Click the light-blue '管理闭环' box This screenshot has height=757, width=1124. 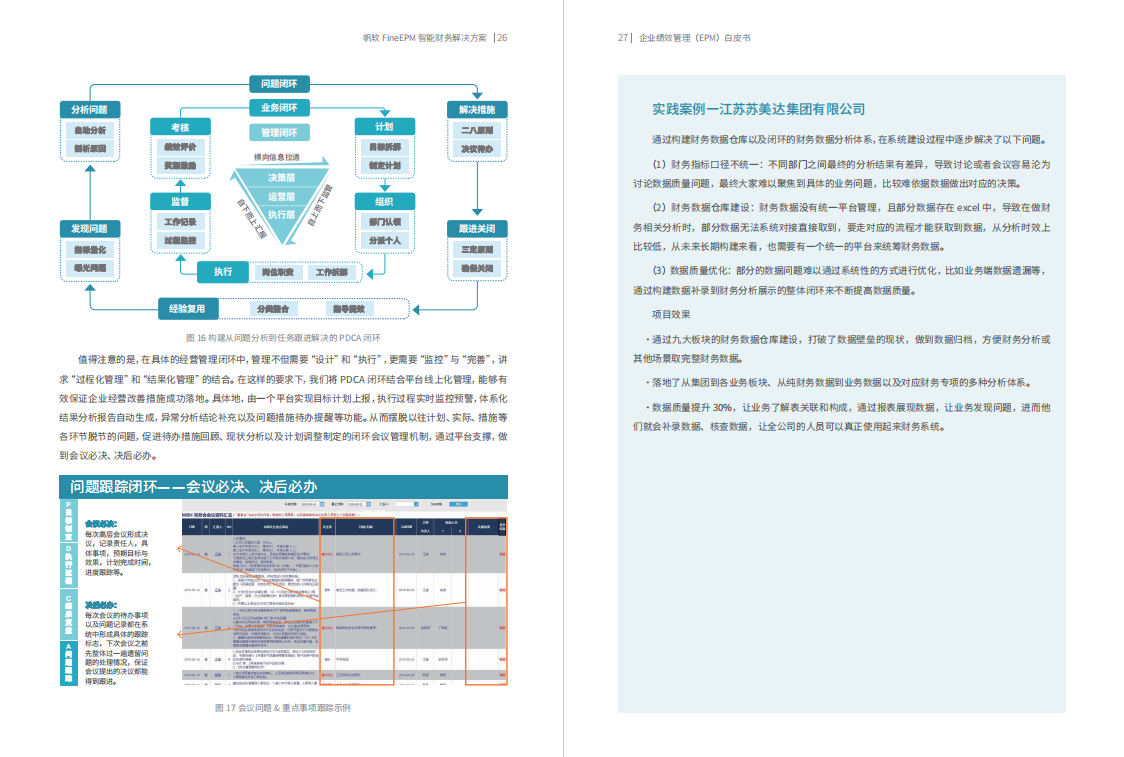pos(280,133)
